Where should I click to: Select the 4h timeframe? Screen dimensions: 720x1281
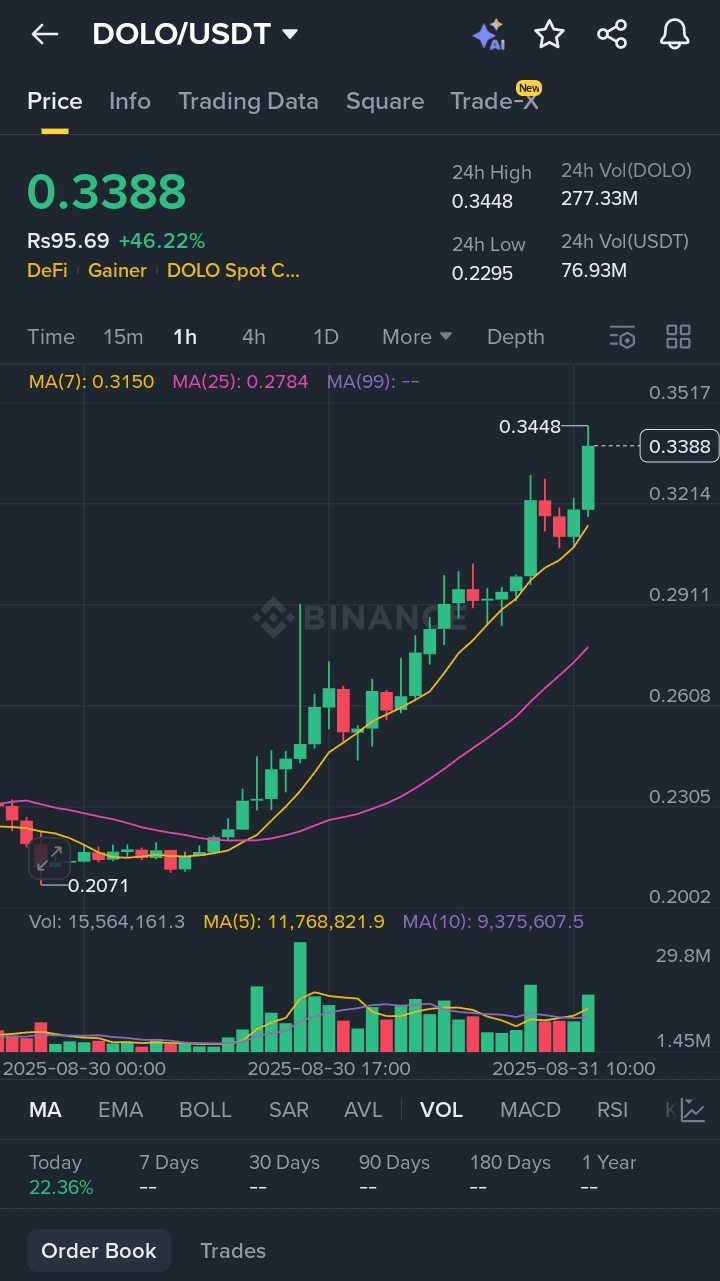(x=254, y=337)
